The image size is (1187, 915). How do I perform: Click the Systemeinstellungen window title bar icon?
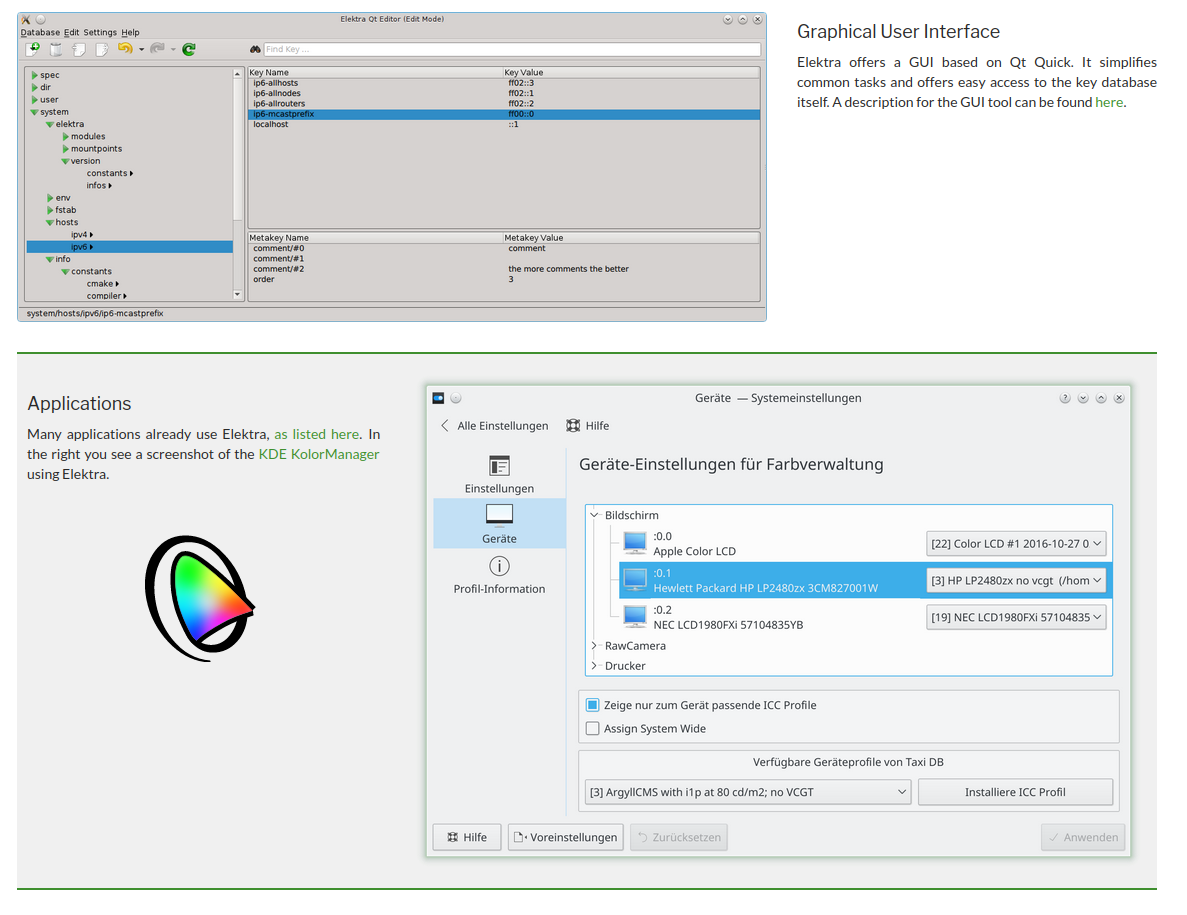(x=438, y=398)
